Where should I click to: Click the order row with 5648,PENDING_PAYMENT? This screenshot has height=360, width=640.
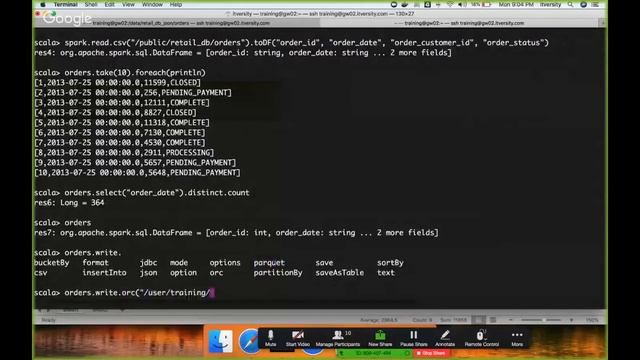(x=137, y=172)
